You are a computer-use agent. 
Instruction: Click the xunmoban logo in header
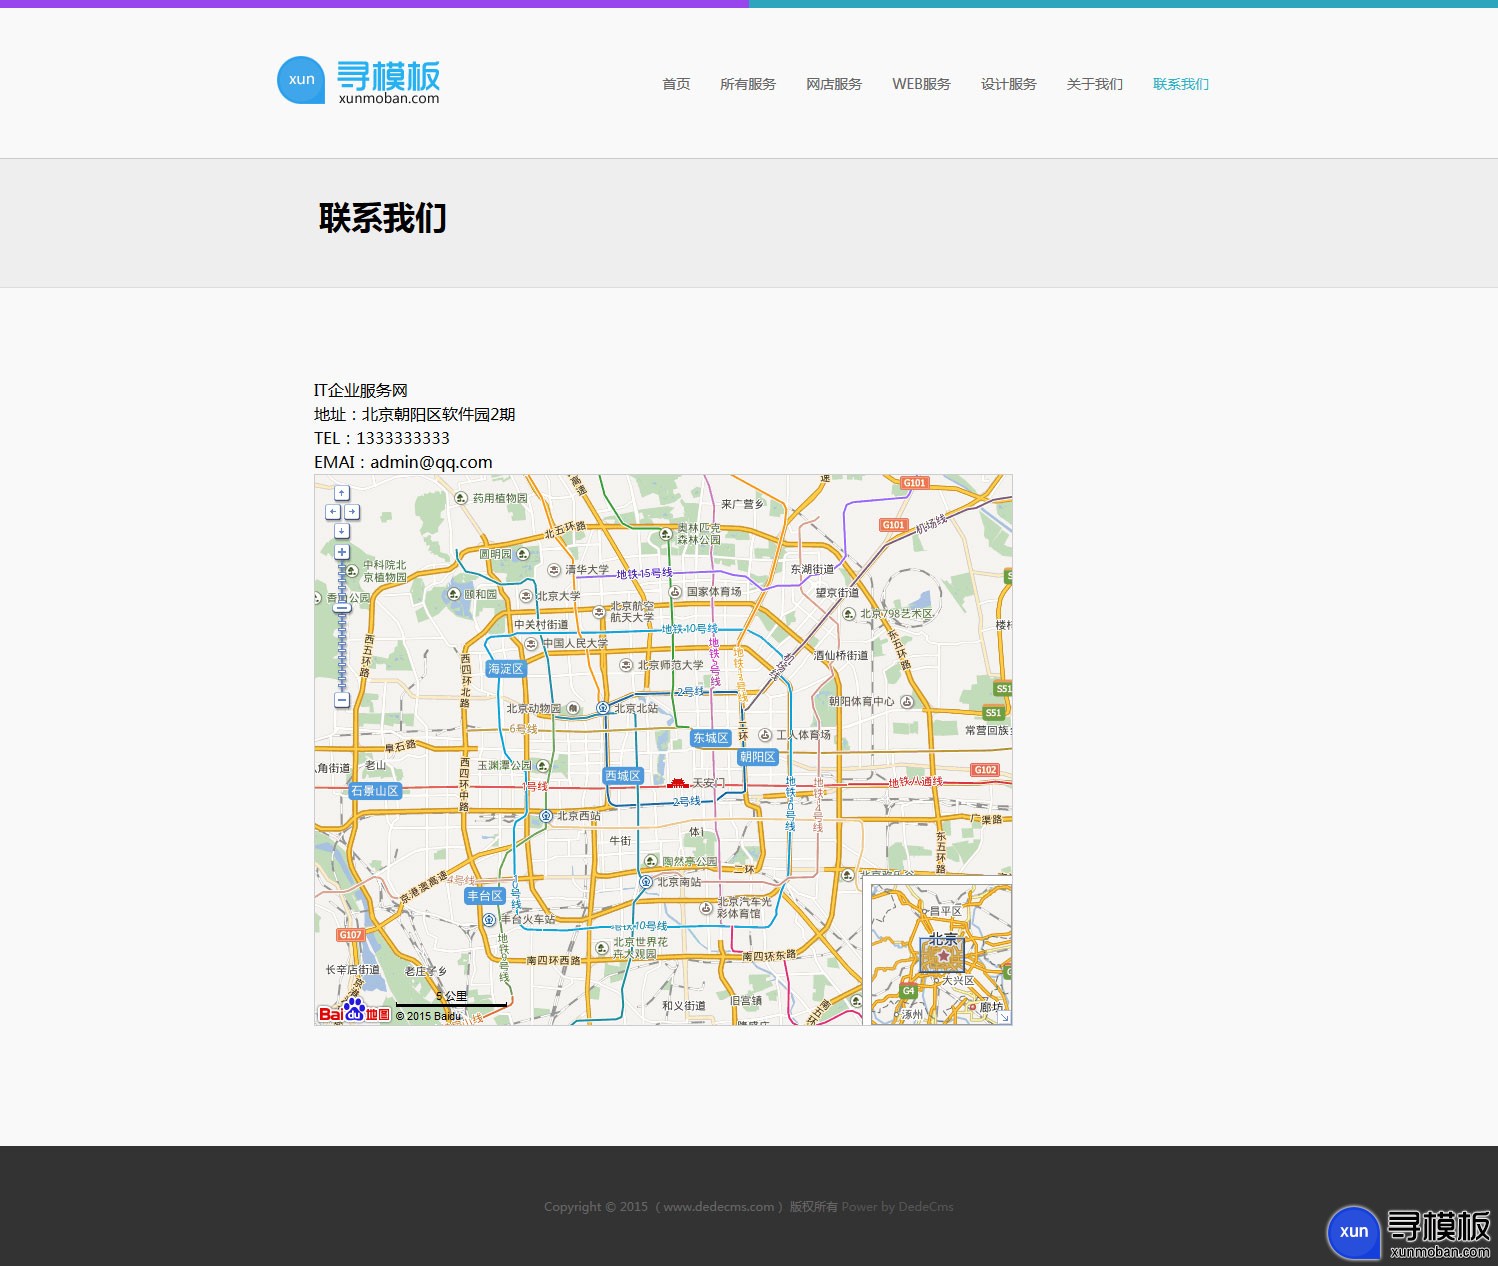tap(358, 81)
